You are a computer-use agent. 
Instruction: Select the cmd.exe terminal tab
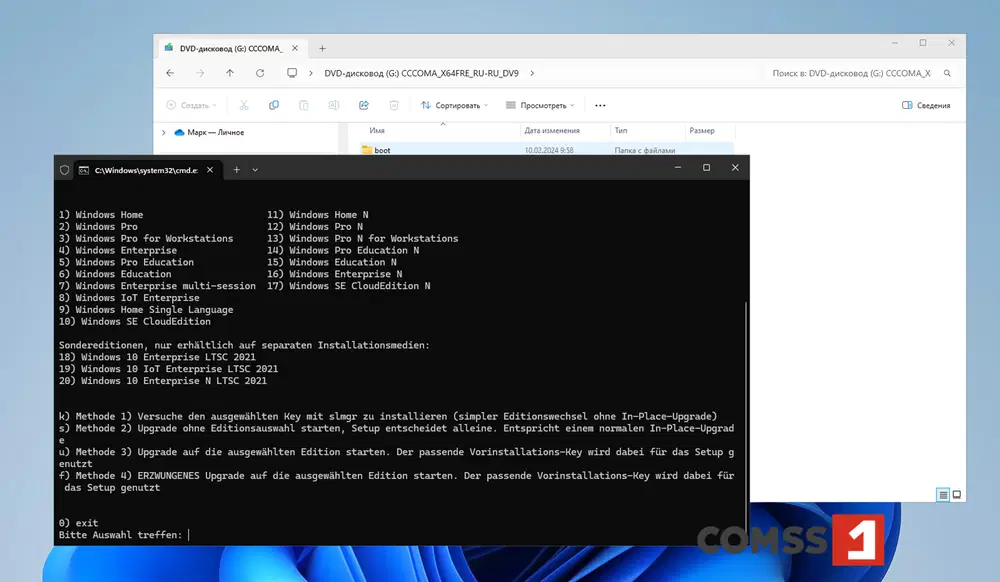147,170
